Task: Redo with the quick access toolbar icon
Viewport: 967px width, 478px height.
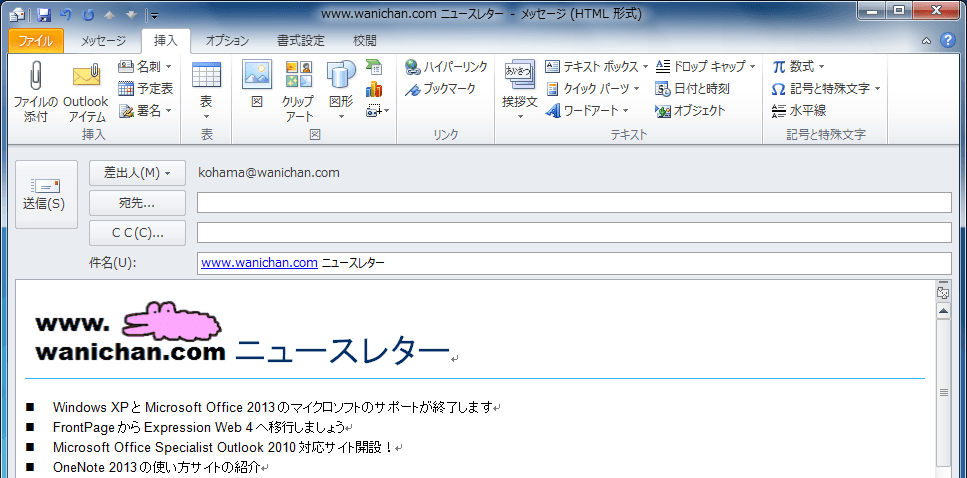Action: [x=88, y=14]
